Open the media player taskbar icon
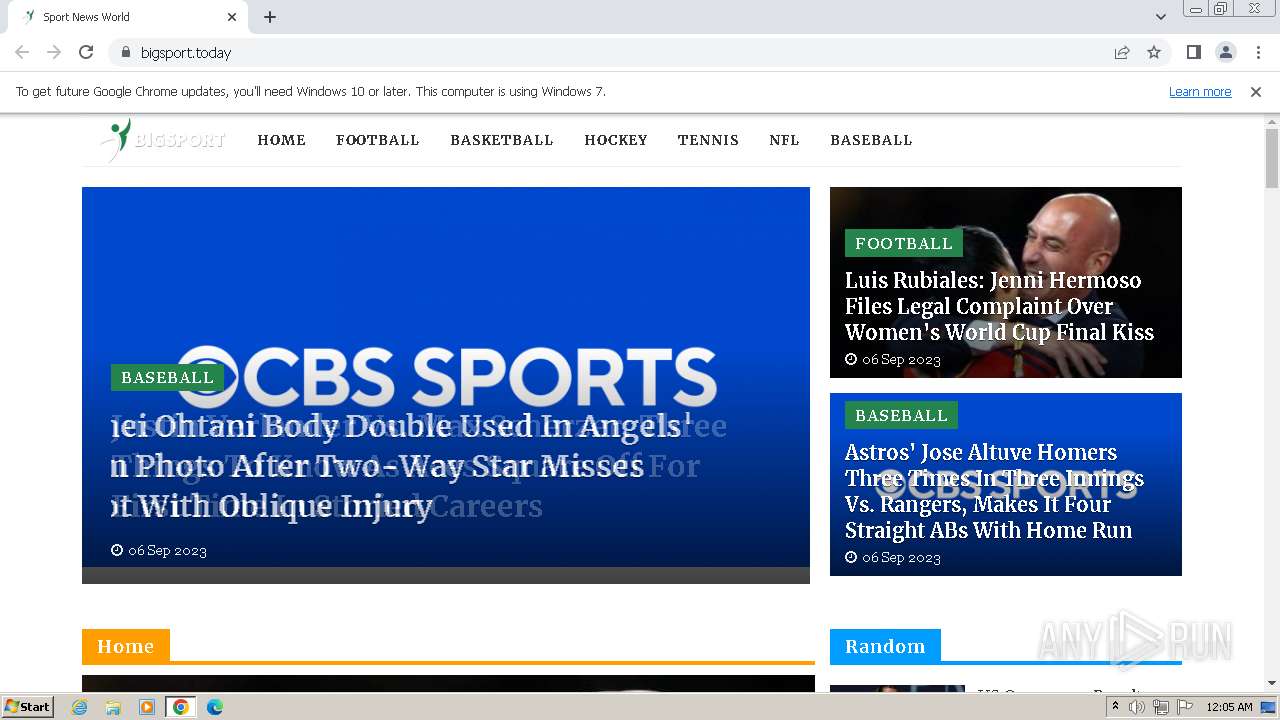1280x720 pixels. [x=147, y=707]
